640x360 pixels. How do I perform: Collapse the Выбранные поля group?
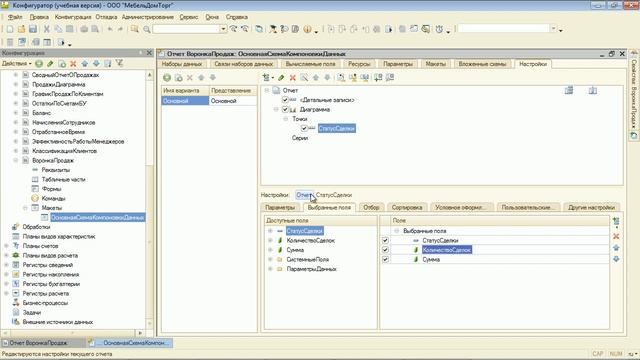pyautogui.click(x=396, y=231)
